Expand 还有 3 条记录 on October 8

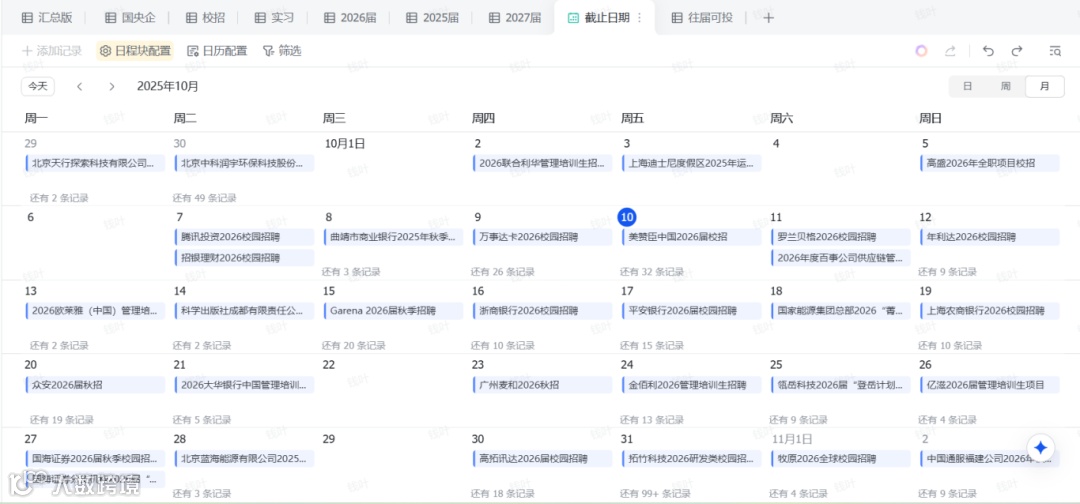351,271
